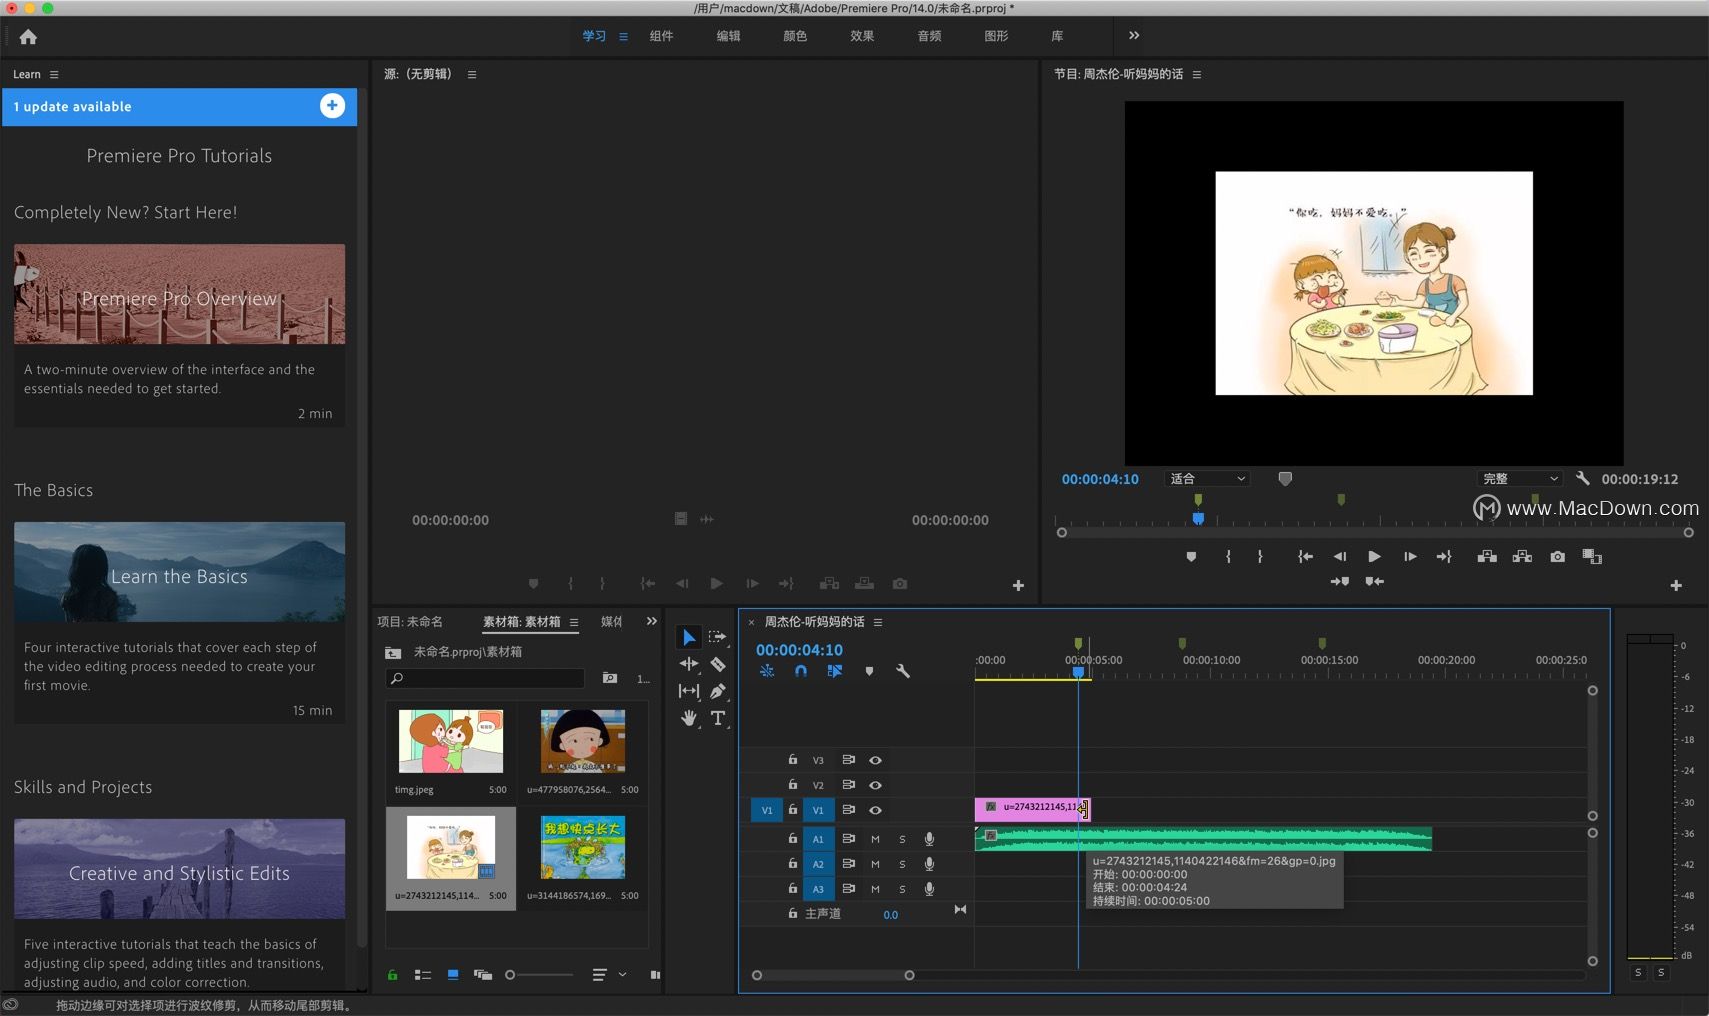Click the update available plus button
Viewport: 1709px width, 1016px height.
(x=332, y=106)
